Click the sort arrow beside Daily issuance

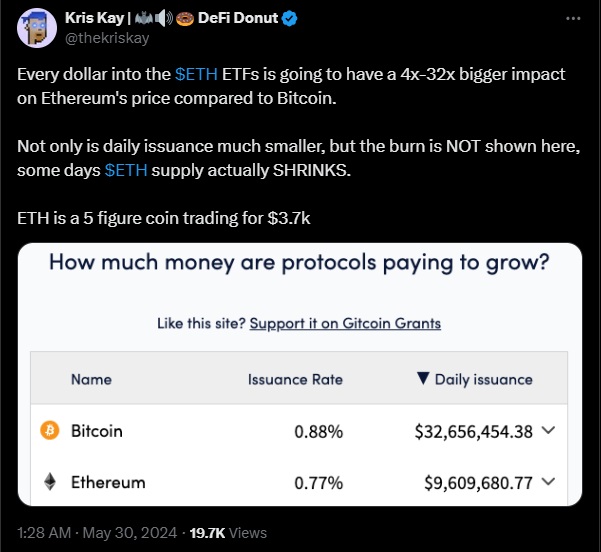(423, 379)
